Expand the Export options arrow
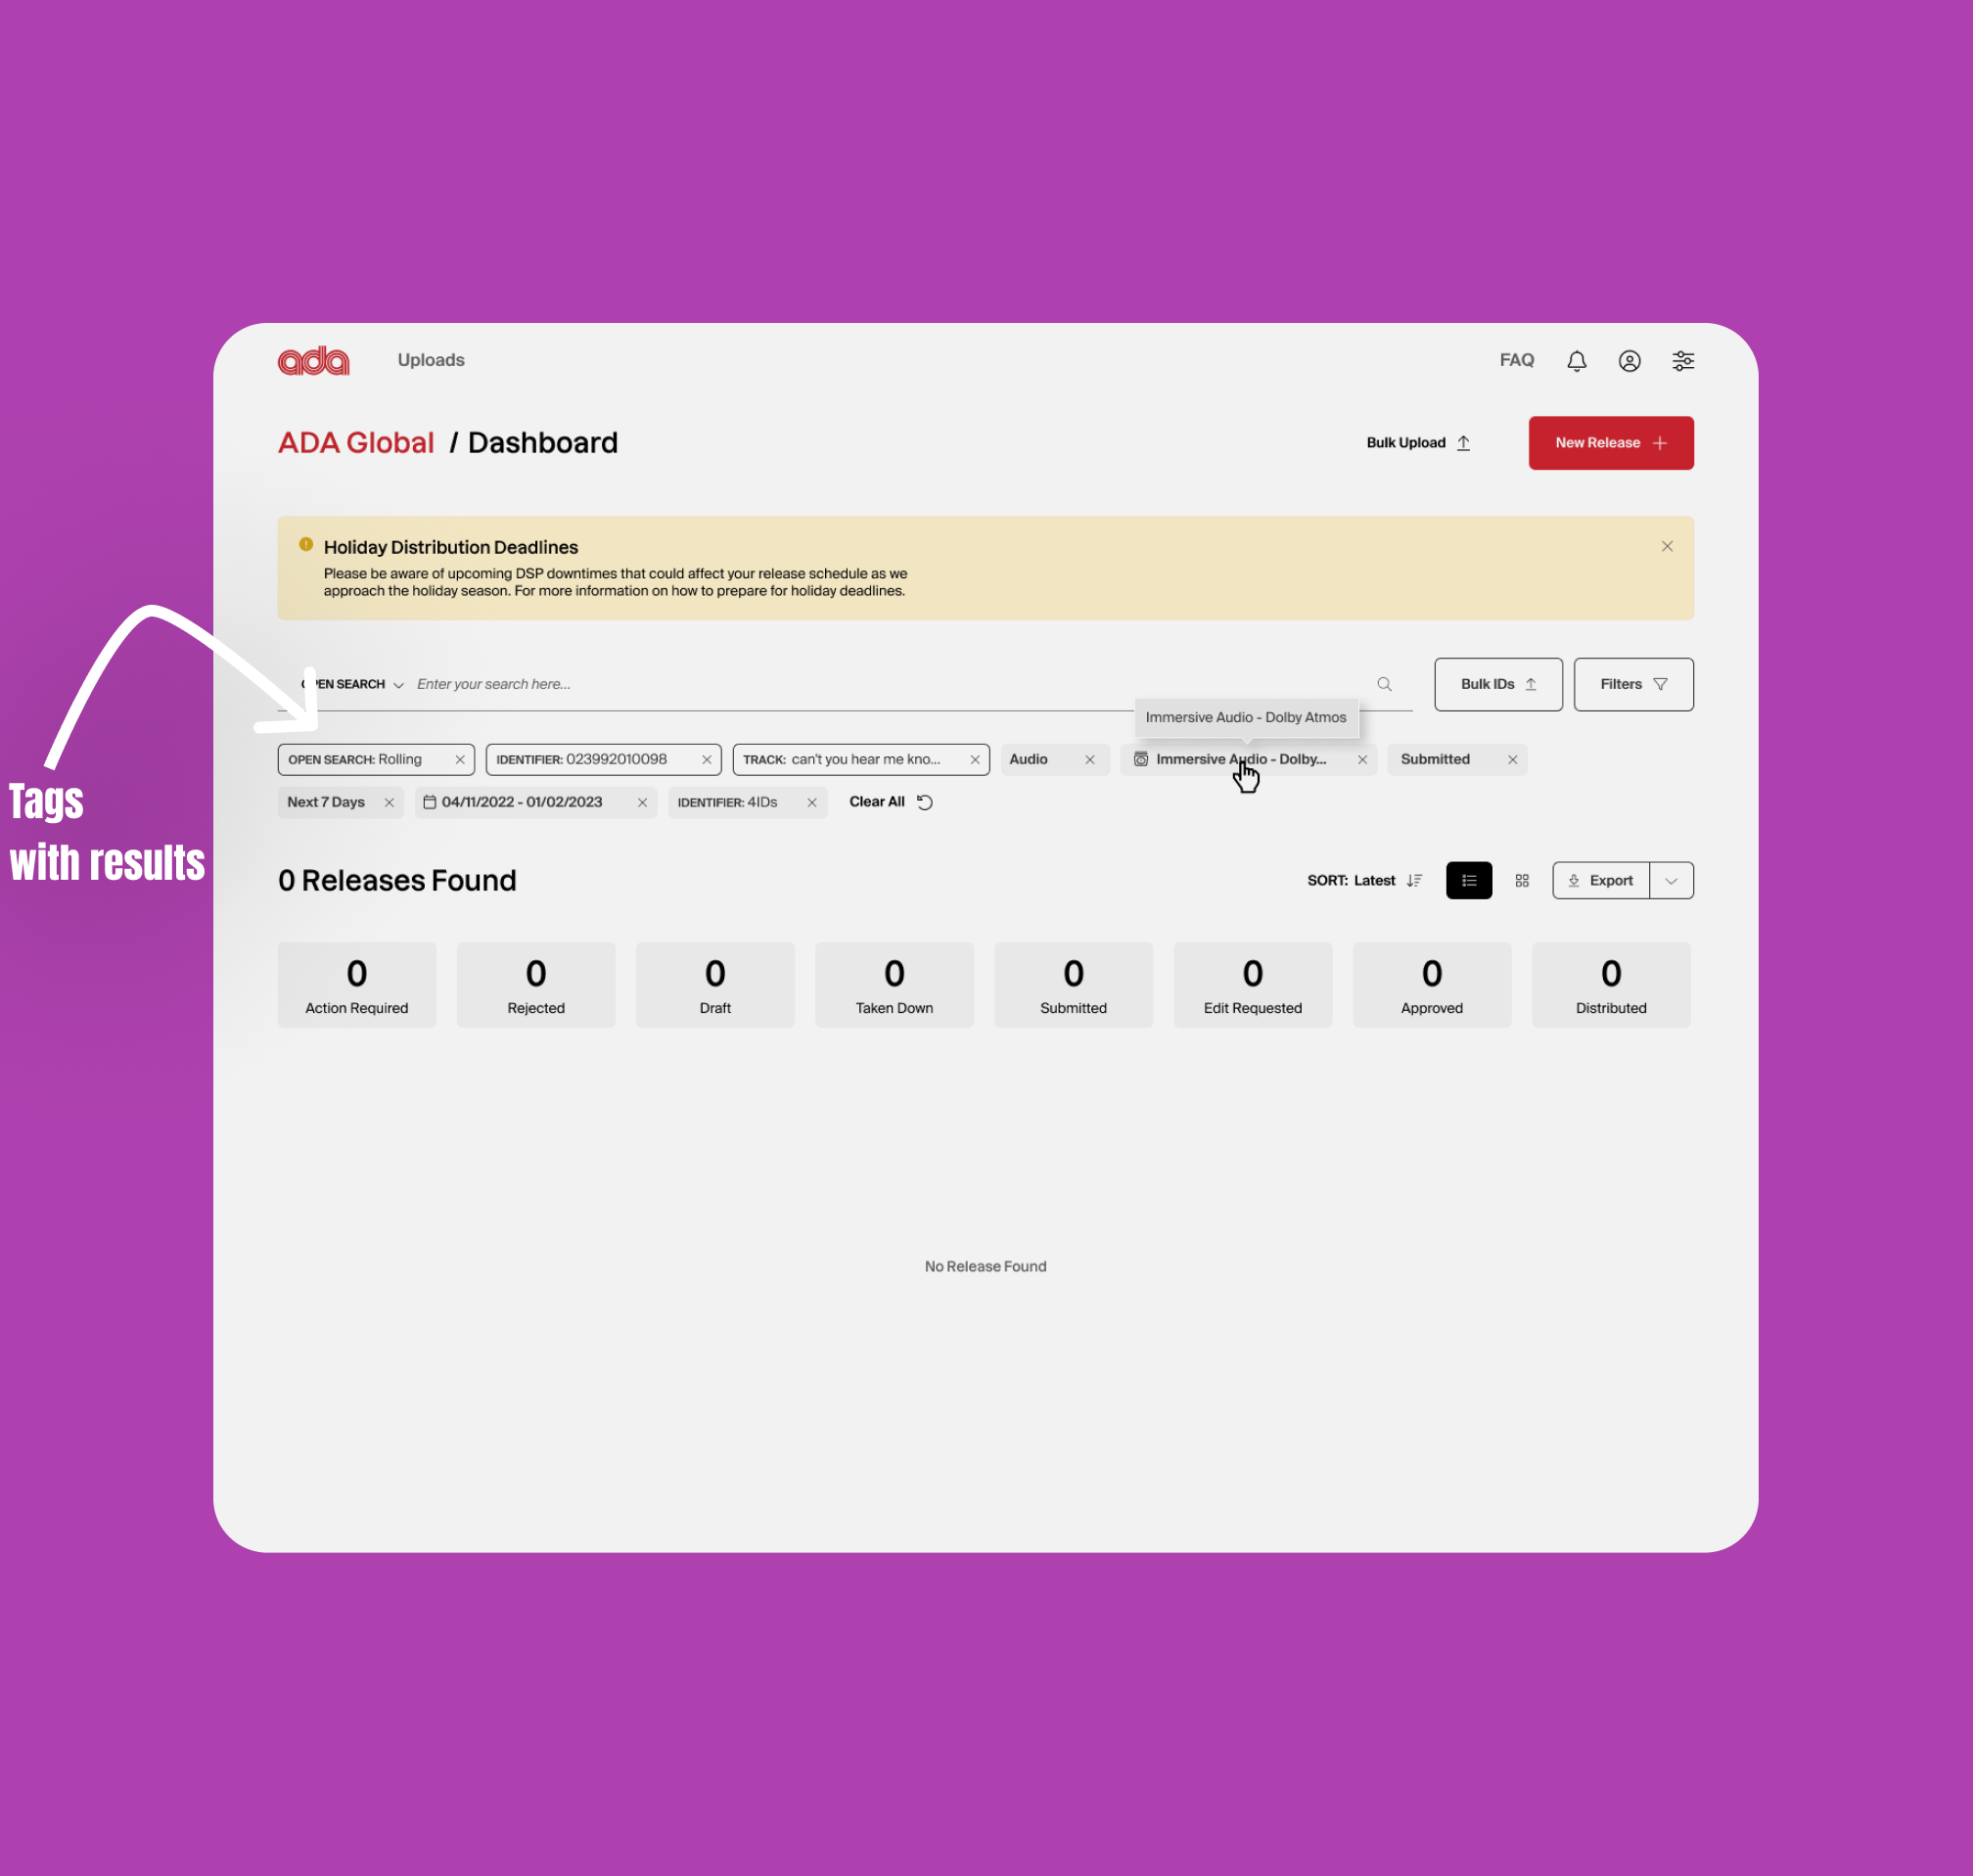 tap(1671, 880)
